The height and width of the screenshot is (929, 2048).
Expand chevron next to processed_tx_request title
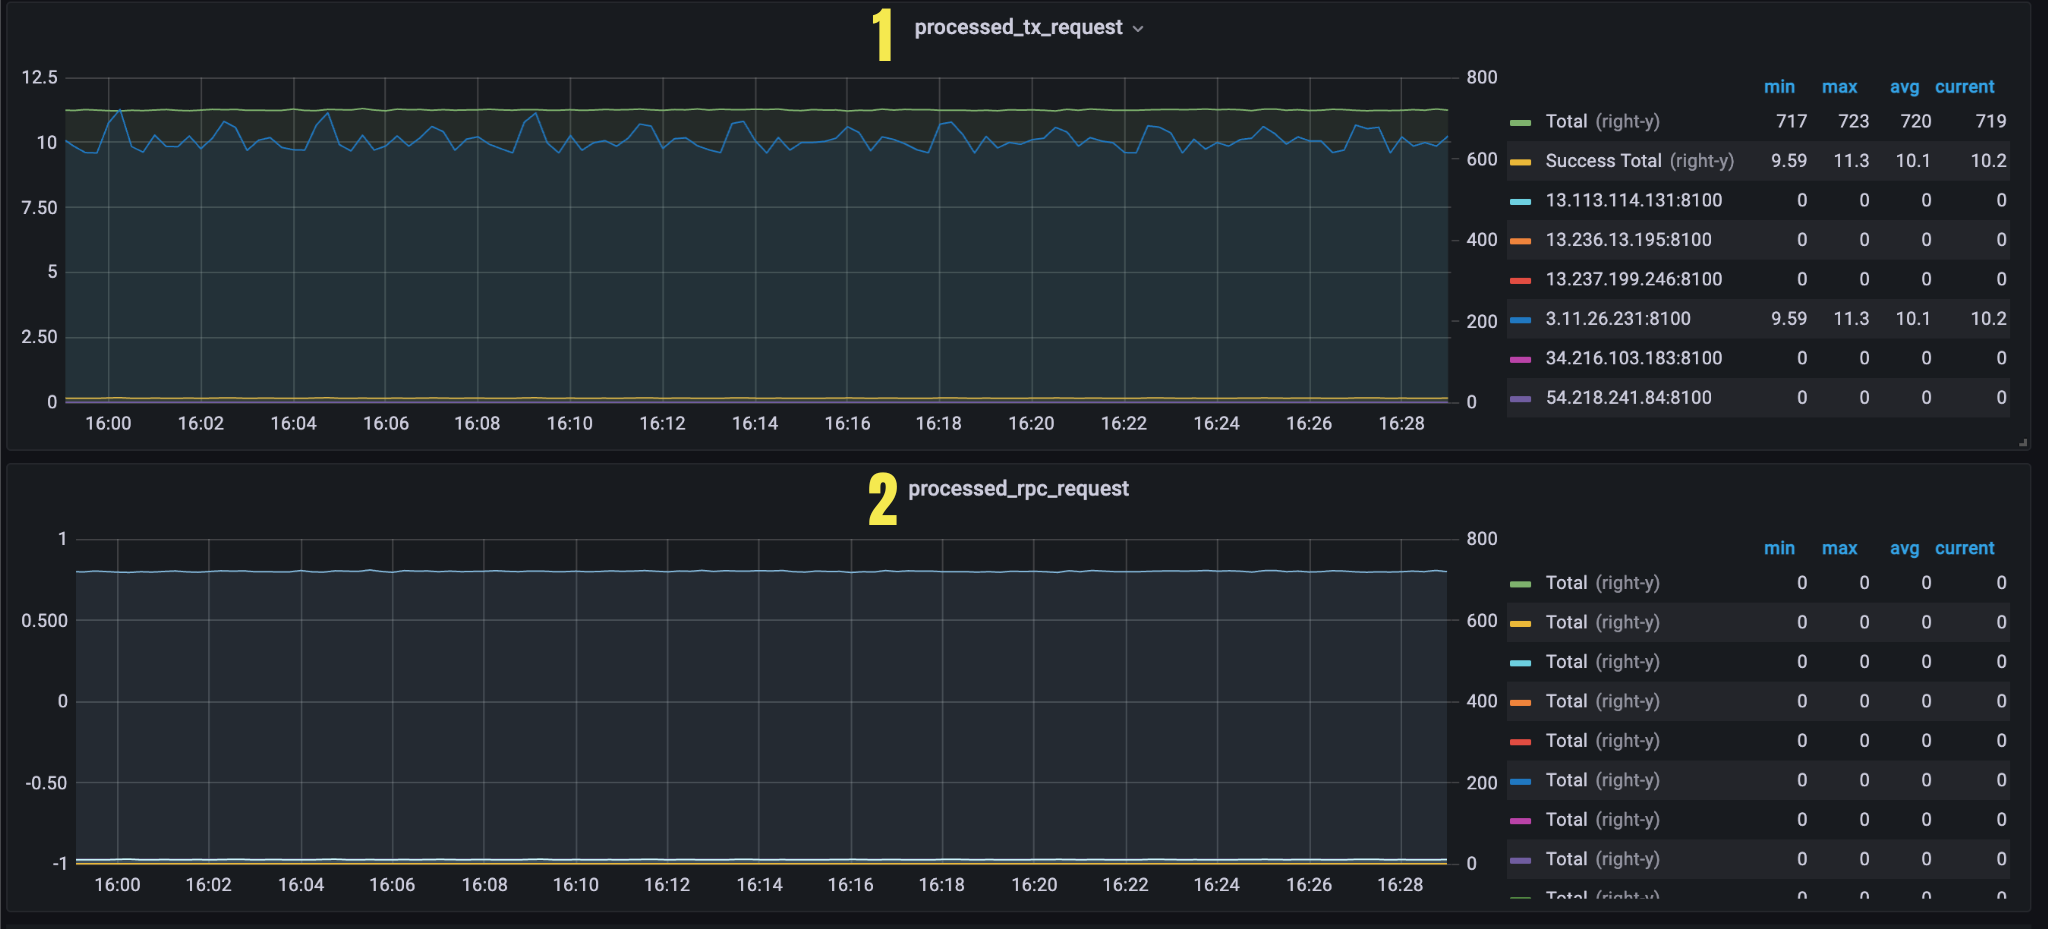(1138, 29)
